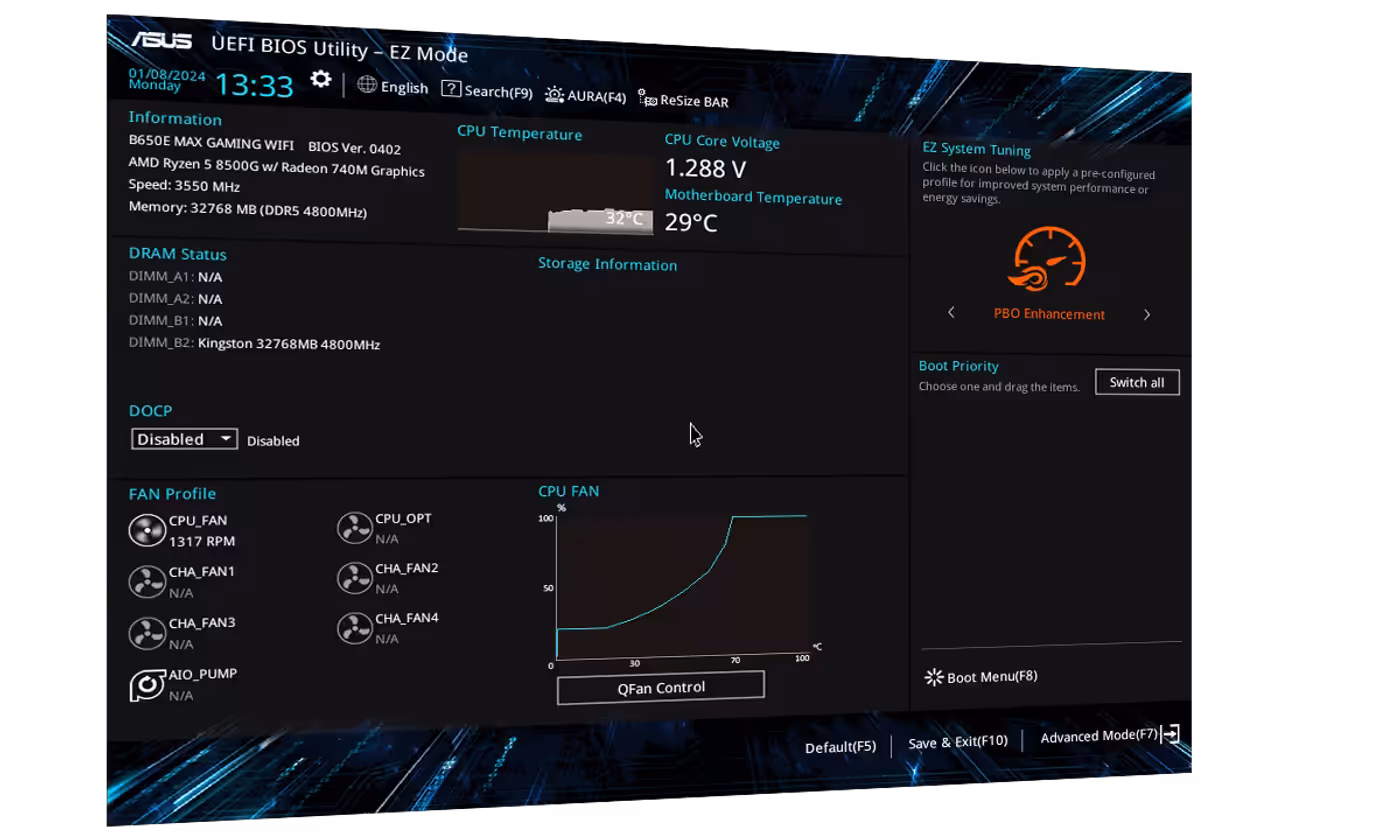Viewport: 1400px width, 840px height.
Task: Click B650E MAX GAMING WIFI model text
Action: point(211,143)
